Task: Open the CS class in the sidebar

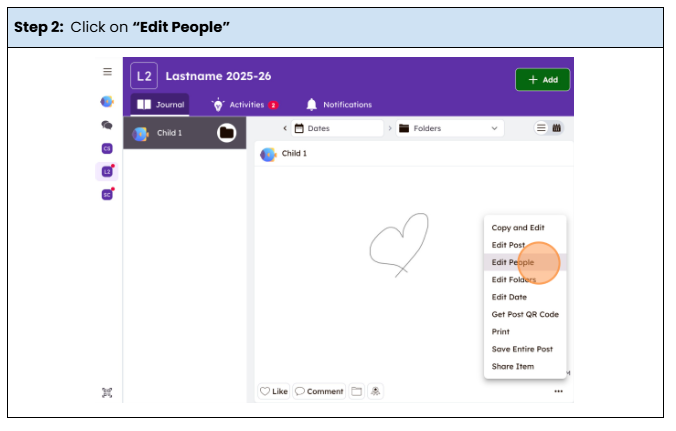Action: (107, 148)
